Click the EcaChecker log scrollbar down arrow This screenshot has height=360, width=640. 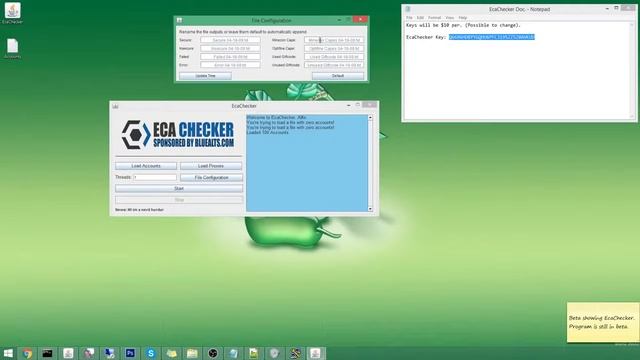point(370,209)
